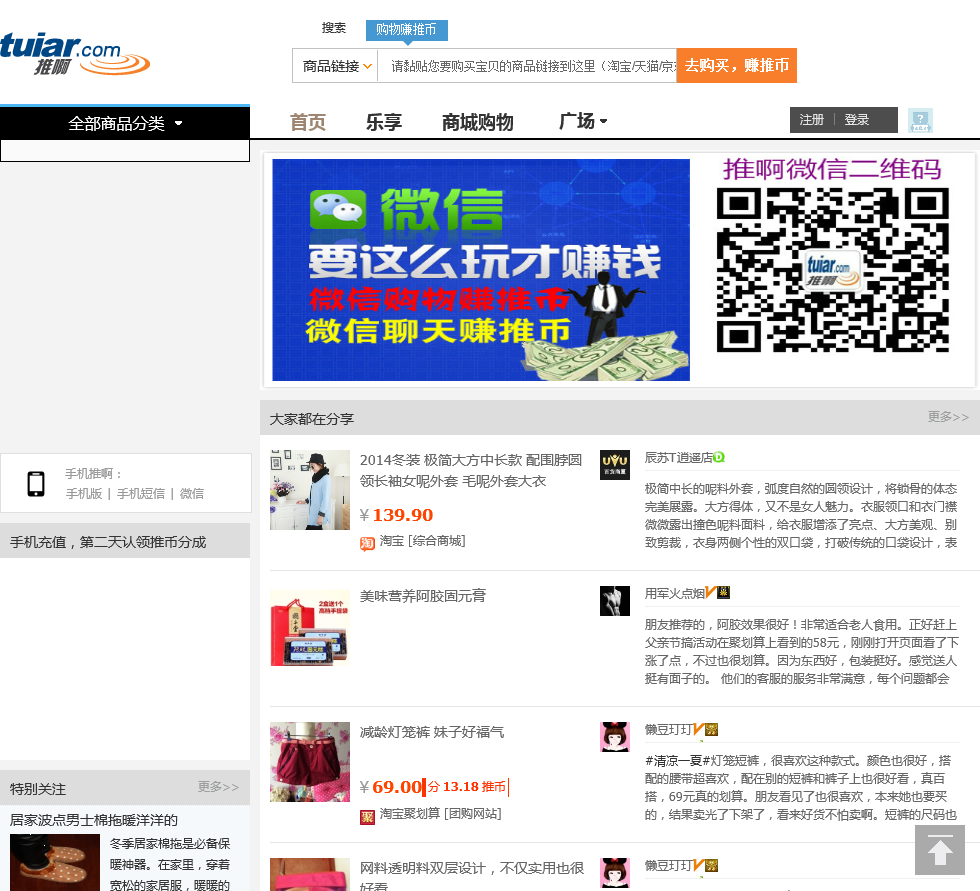Click the 辰苏T逍遥店 shop name

679,458
